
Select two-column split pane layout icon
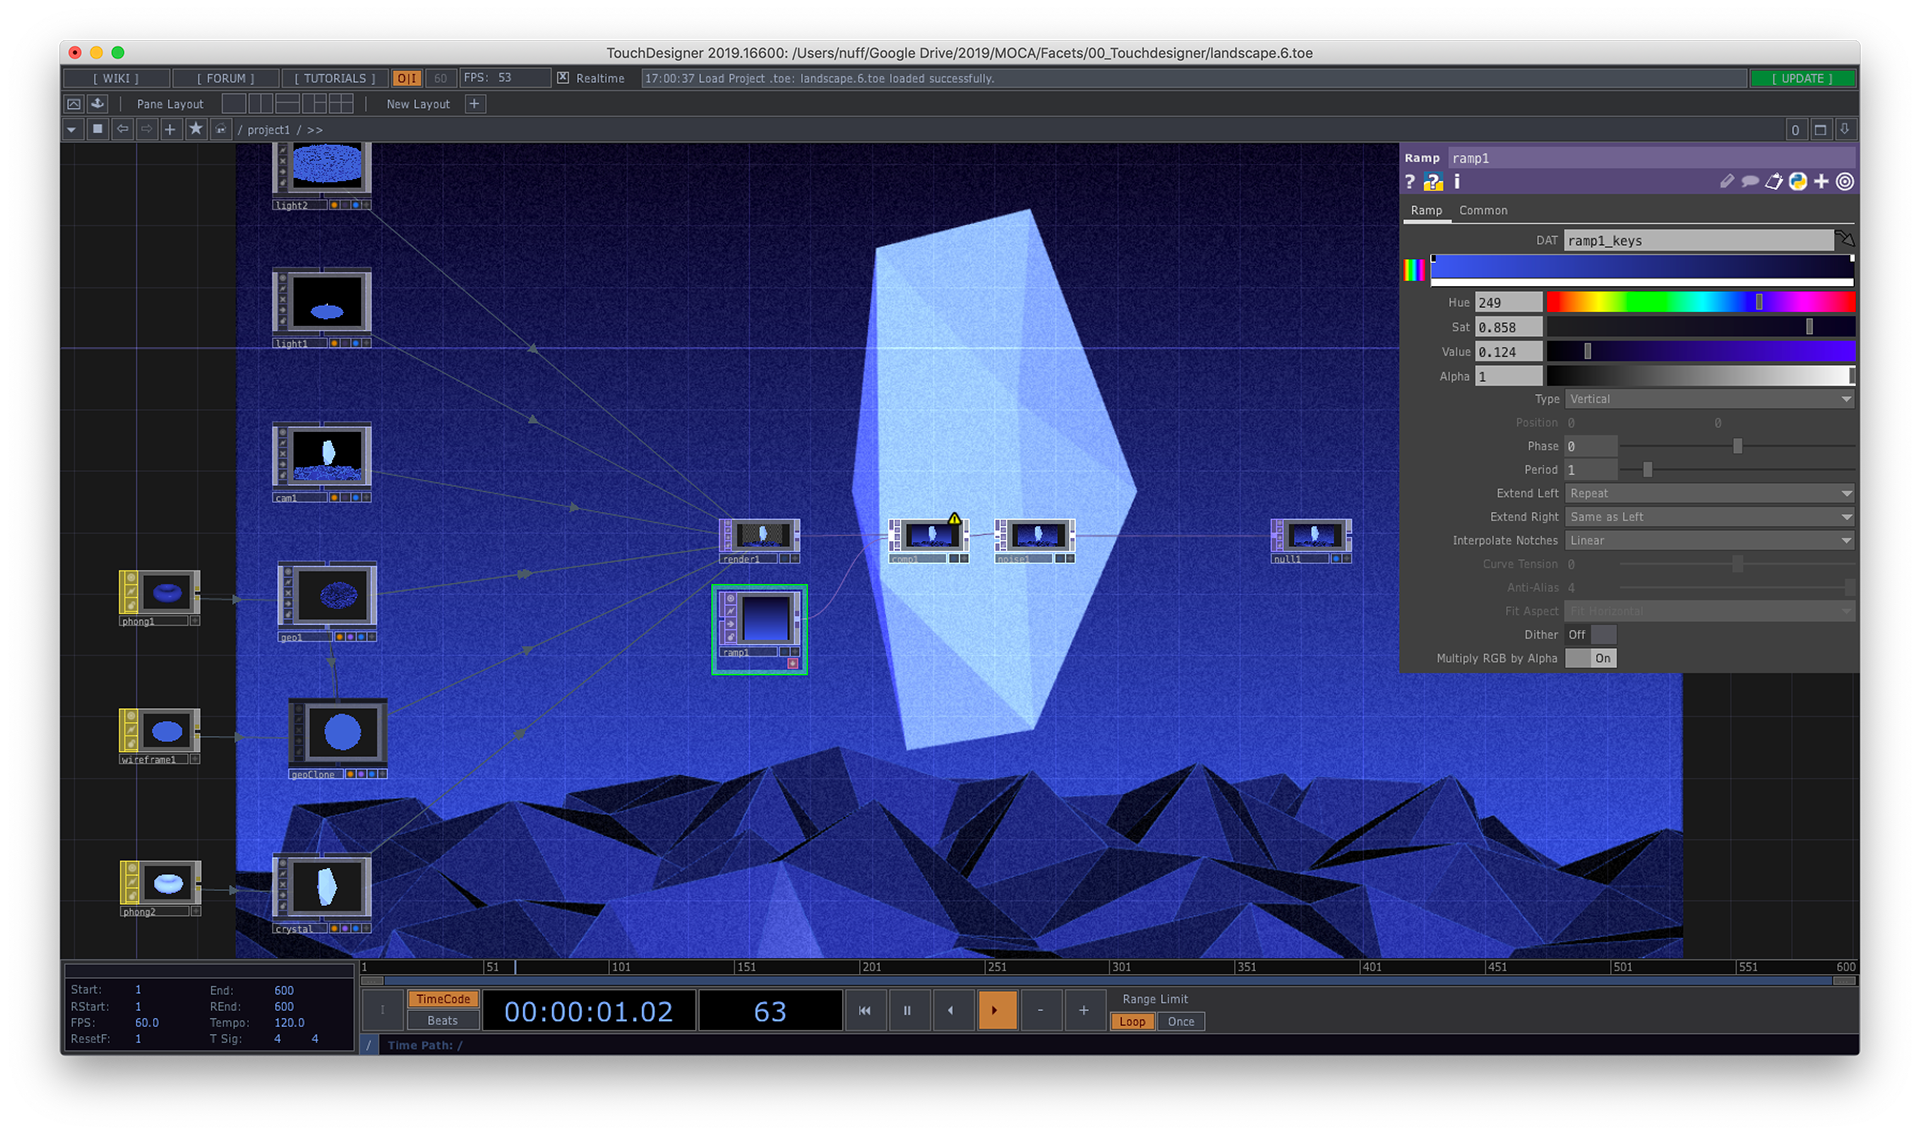260,104
